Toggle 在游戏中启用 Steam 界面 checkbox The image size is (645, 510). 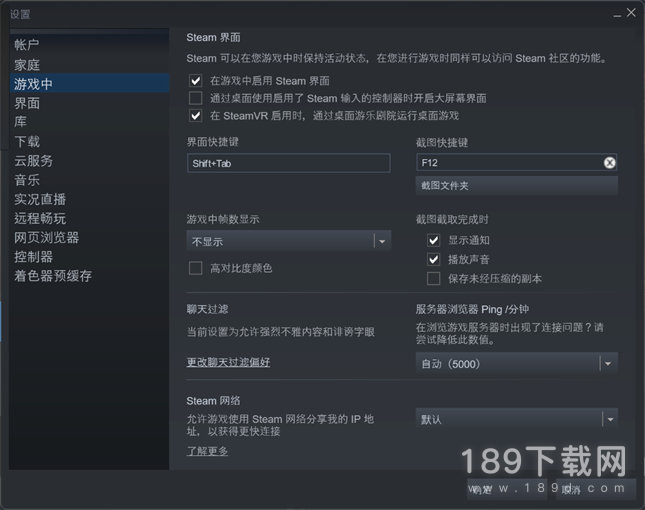click(x=195, y=81)
